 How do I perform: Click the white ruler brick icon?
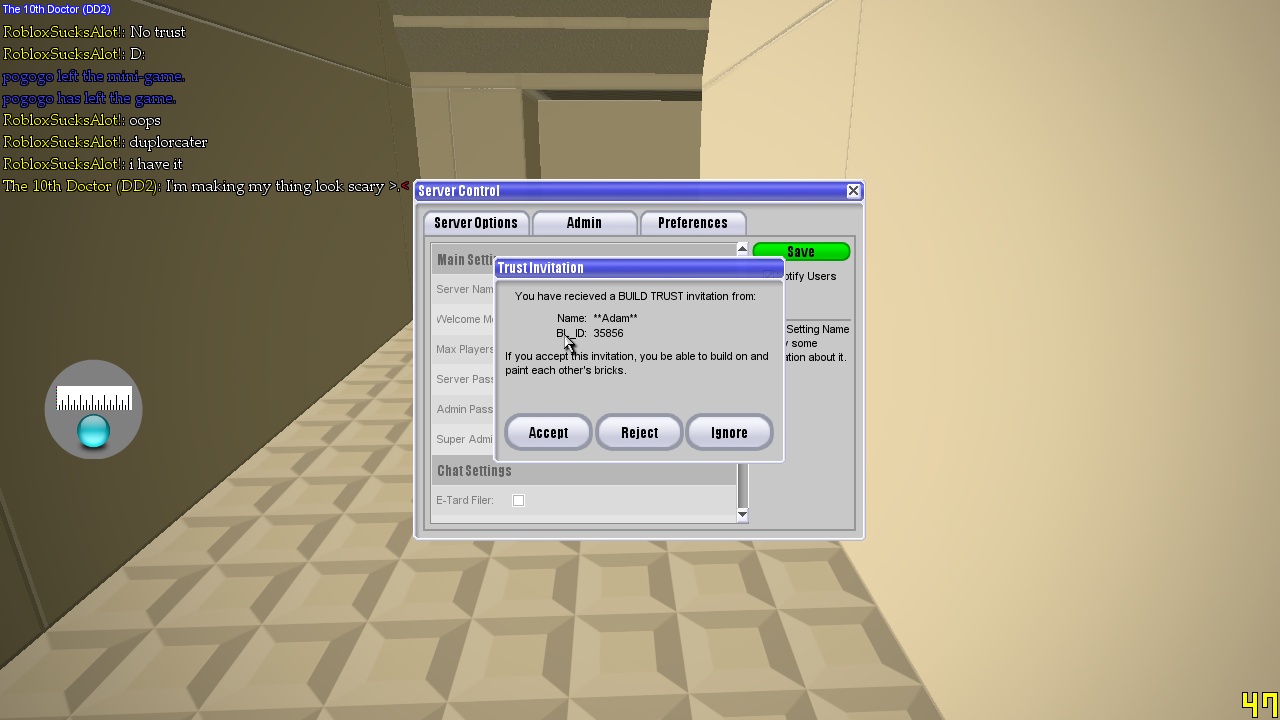[94, 398]
